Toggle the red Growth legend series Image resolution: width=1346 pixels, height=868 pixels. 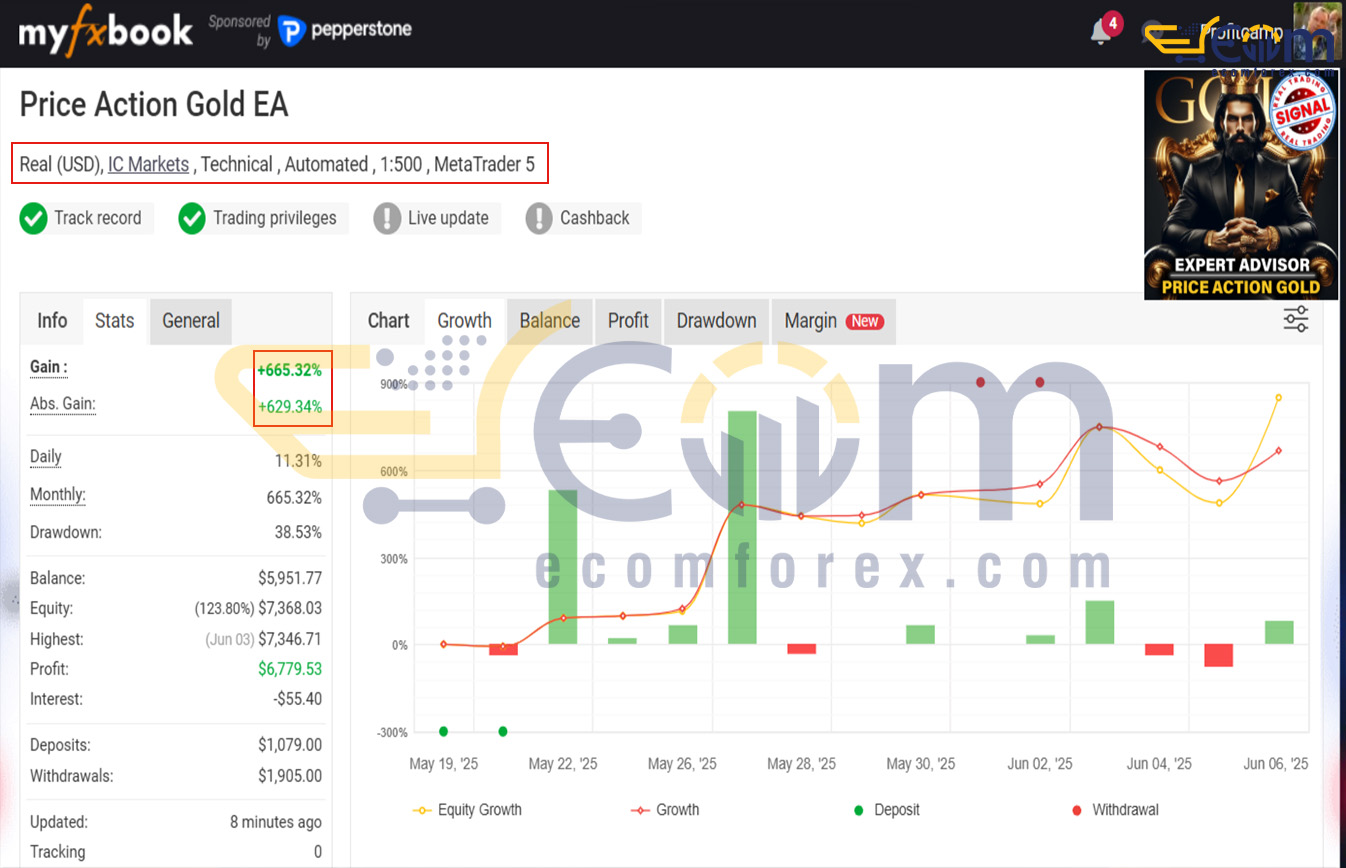pos(665,810)
